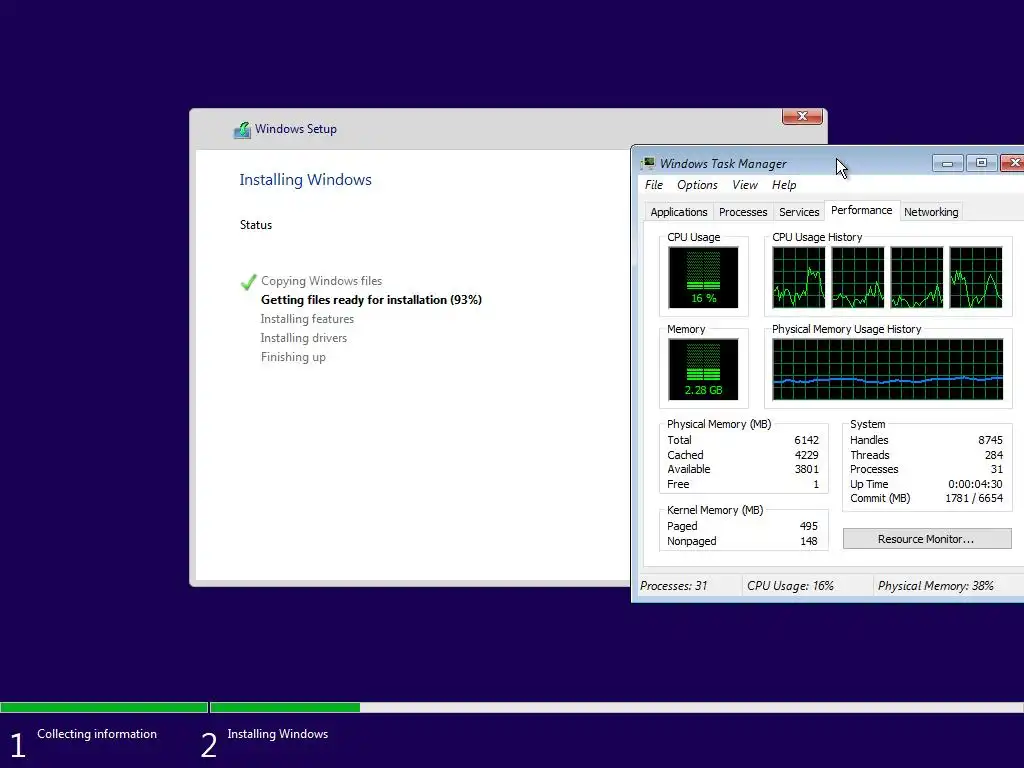The height and width of the screenshot is (768, 1024).
Task: Click the Free memory value 1
Action: (x=816, y=485)
